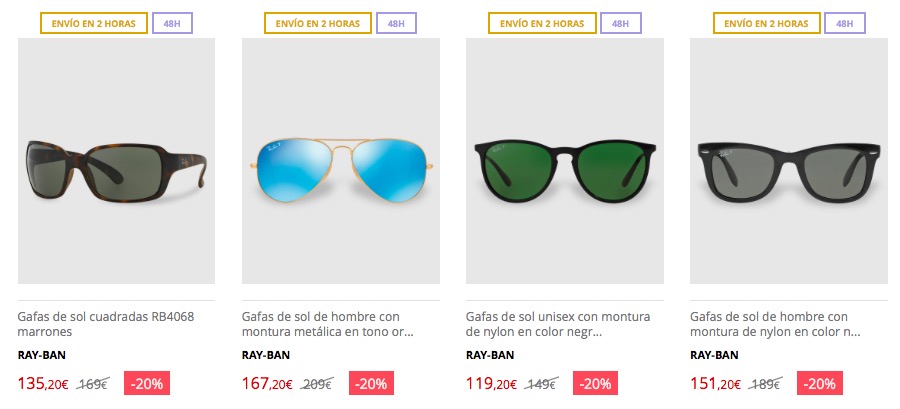Click RAY-BAN brand label under the aviator sunglasses
Image resolution: width=900 pixels, height=409 pixels.
[266, 355]
